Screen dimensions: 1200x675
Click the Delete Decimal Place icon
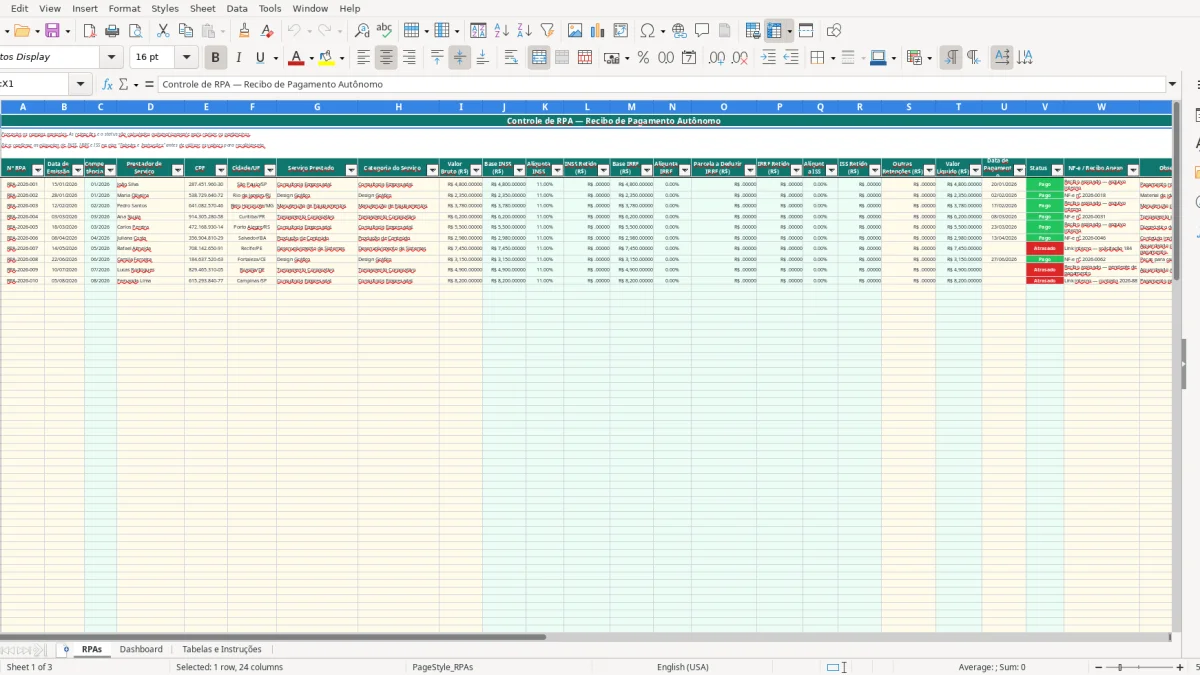741,58
